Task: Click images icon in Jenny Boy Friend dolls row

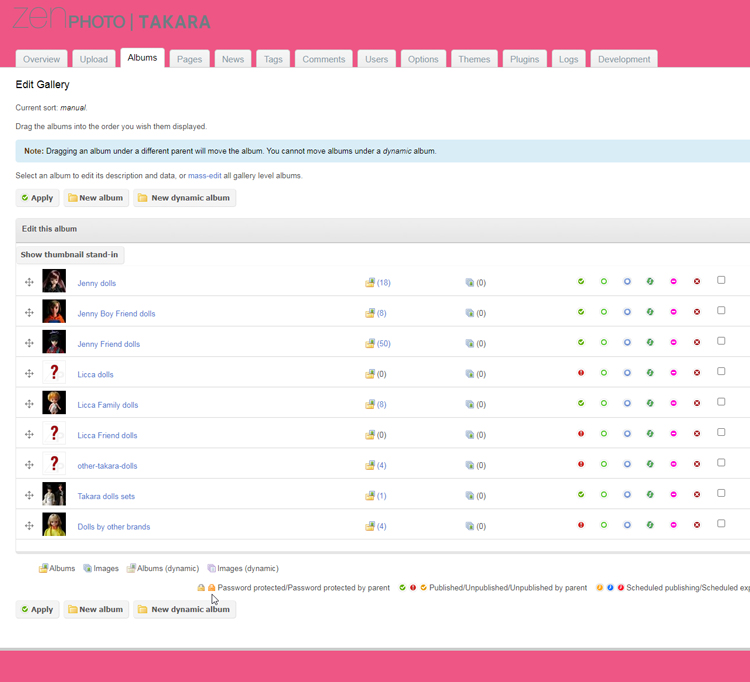Action: [470, 313]
